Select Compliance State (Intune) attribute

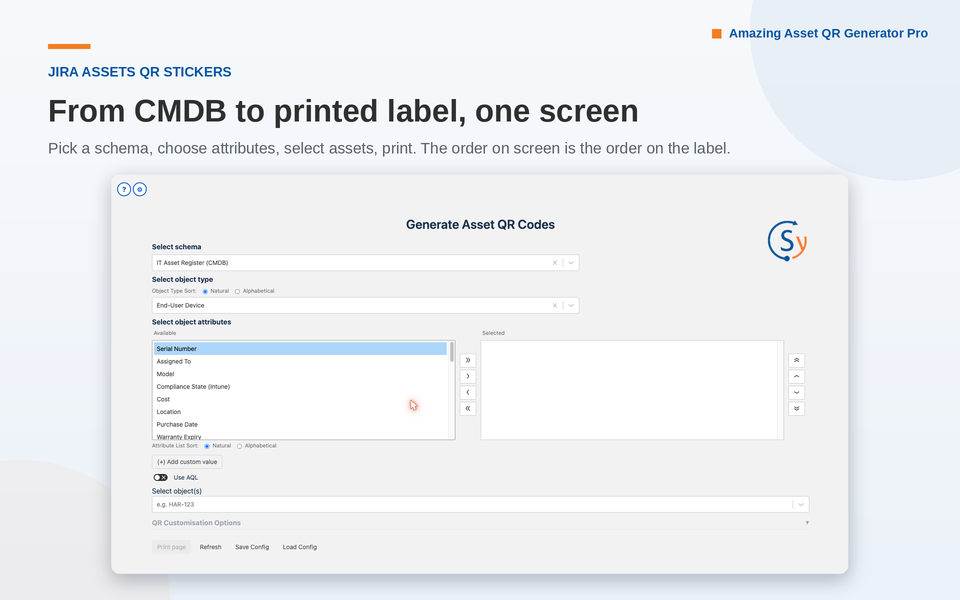point(301,386)
